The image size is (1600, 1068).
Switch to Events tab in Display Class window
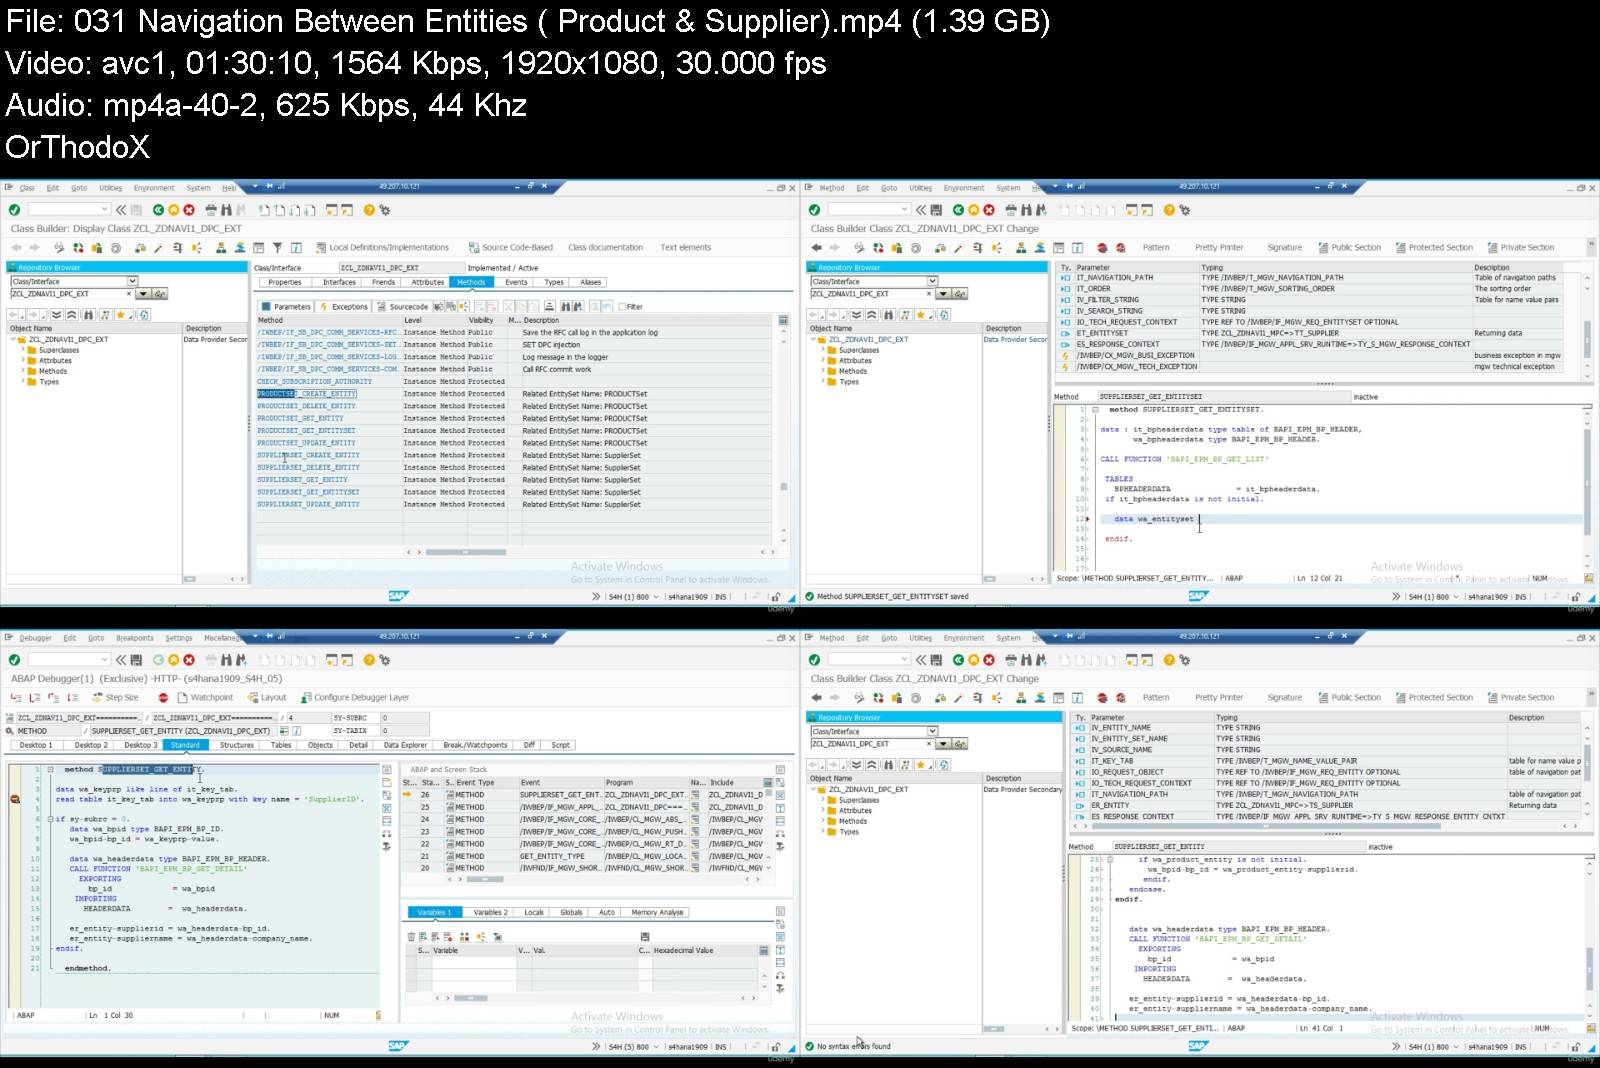[516, 282]
